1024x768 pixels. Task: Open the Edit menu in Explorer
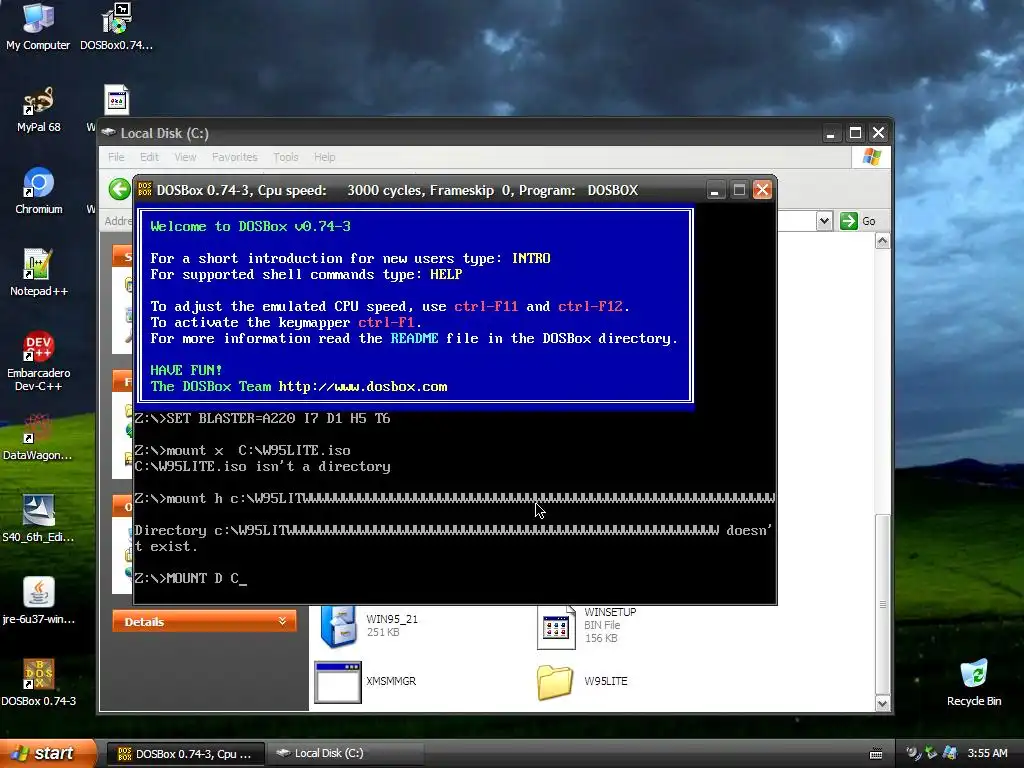pos(149,157)
